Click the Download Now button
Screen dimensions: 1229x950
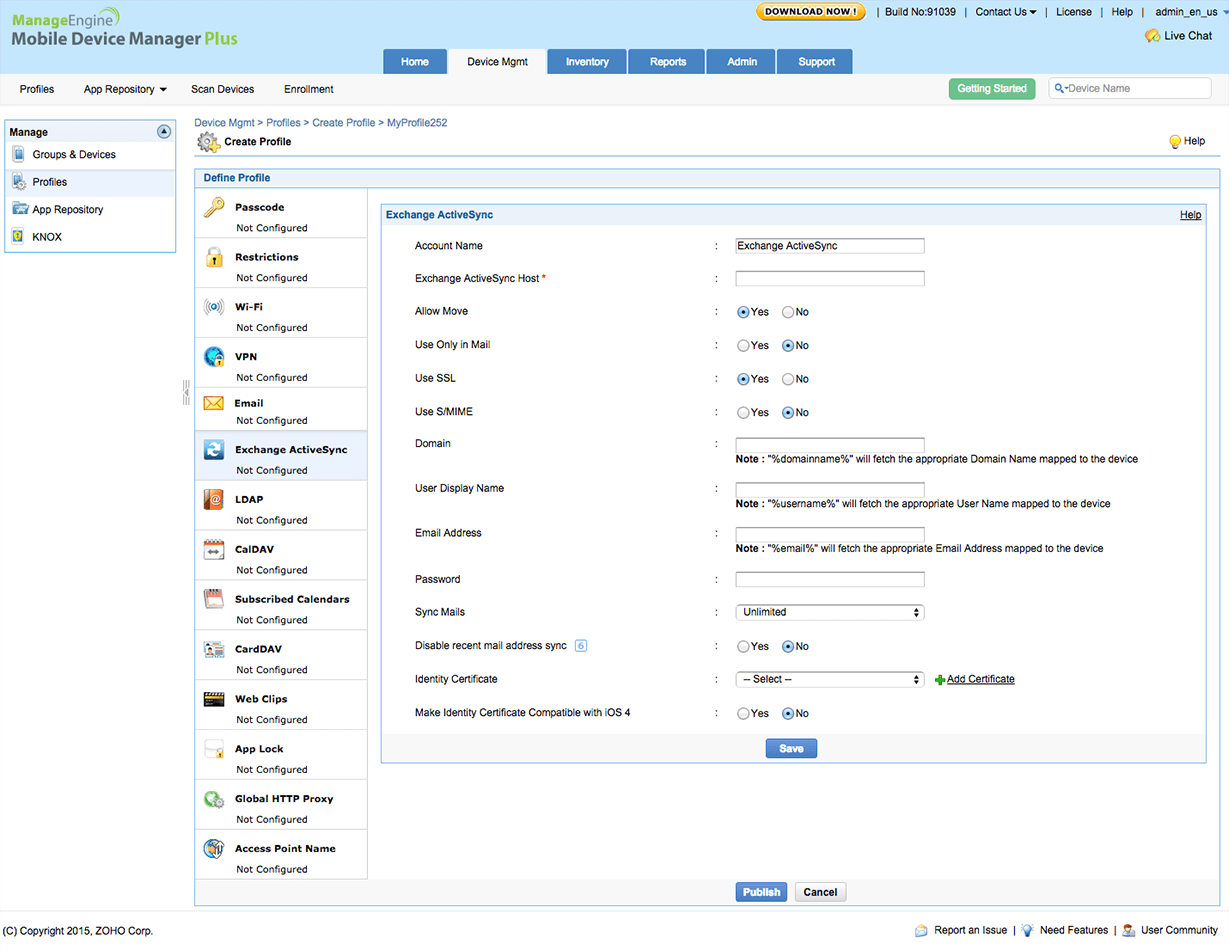811,12
